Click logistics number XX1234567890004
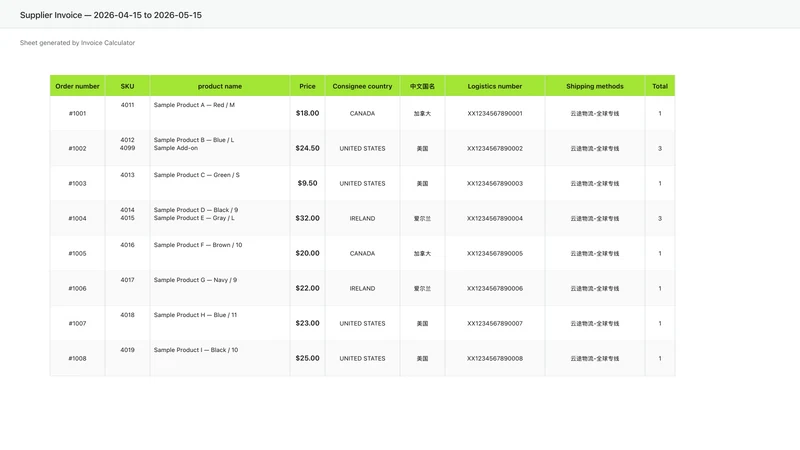The height and width of the screenshot is (450, 800). tap(495, 218)
